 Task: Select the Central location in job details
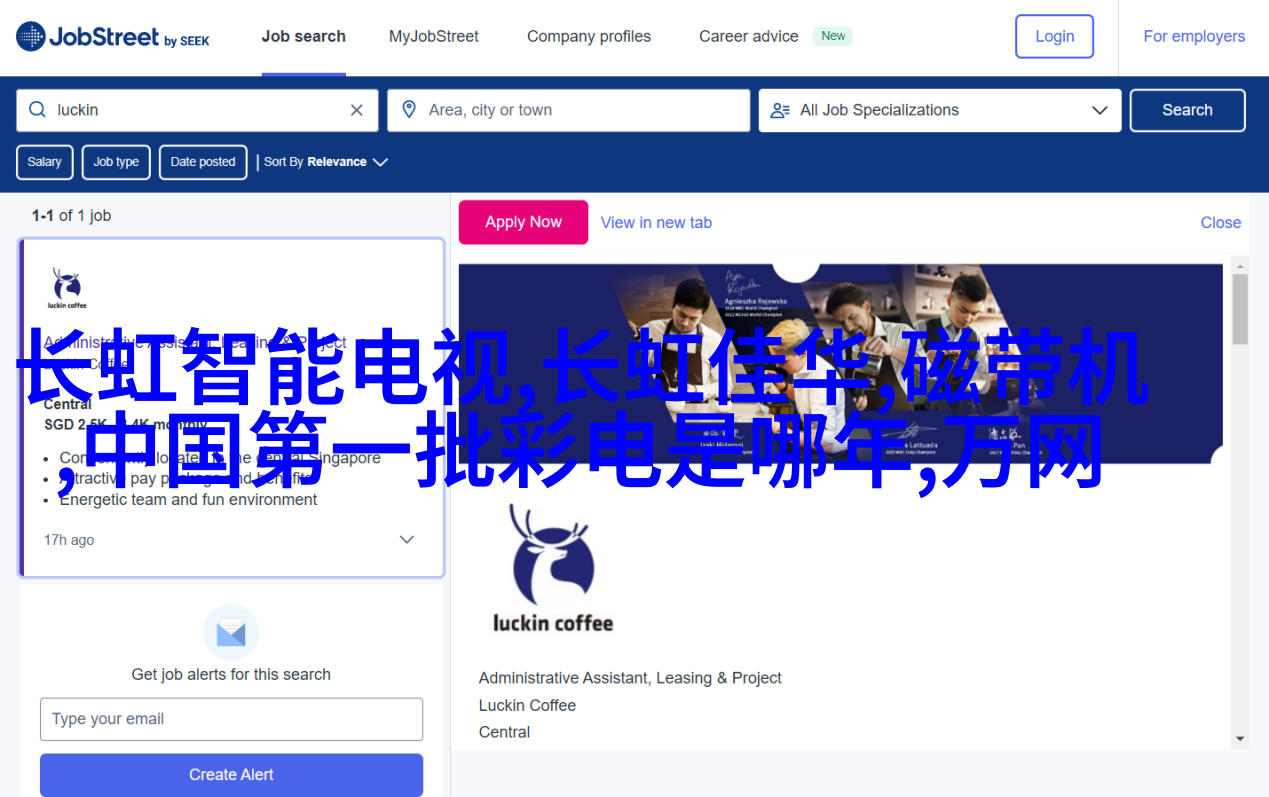click(504, 732)
